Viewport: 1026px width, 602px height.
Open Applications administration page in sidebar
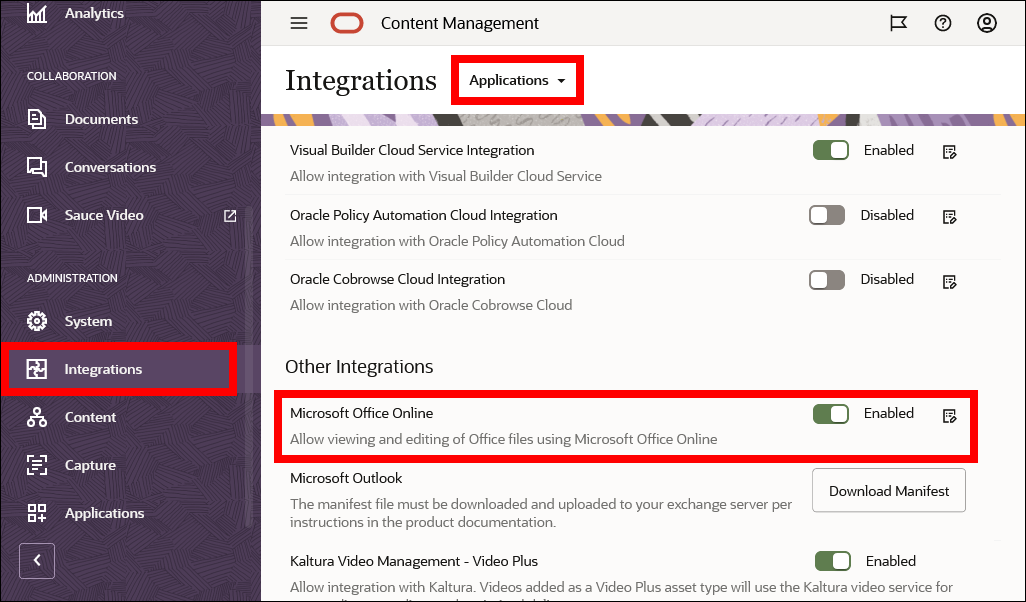click(x=105, y=513)
